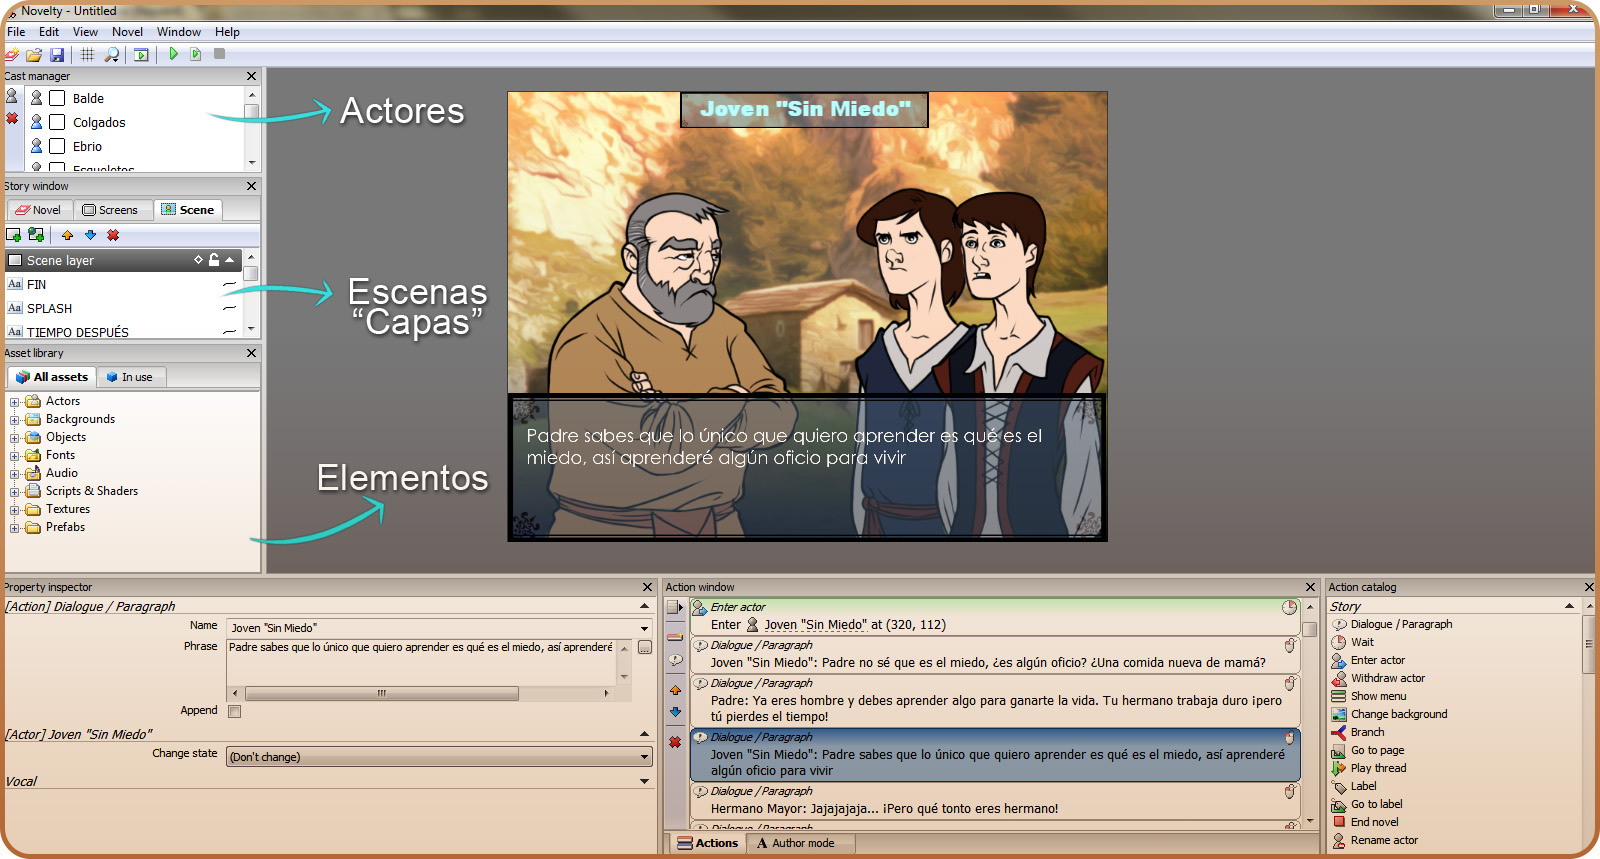Screen dimensions: 1600x859
Task: Tick the checkbox beside Balde
Action: pyautogui.click(x=57, y=98)
